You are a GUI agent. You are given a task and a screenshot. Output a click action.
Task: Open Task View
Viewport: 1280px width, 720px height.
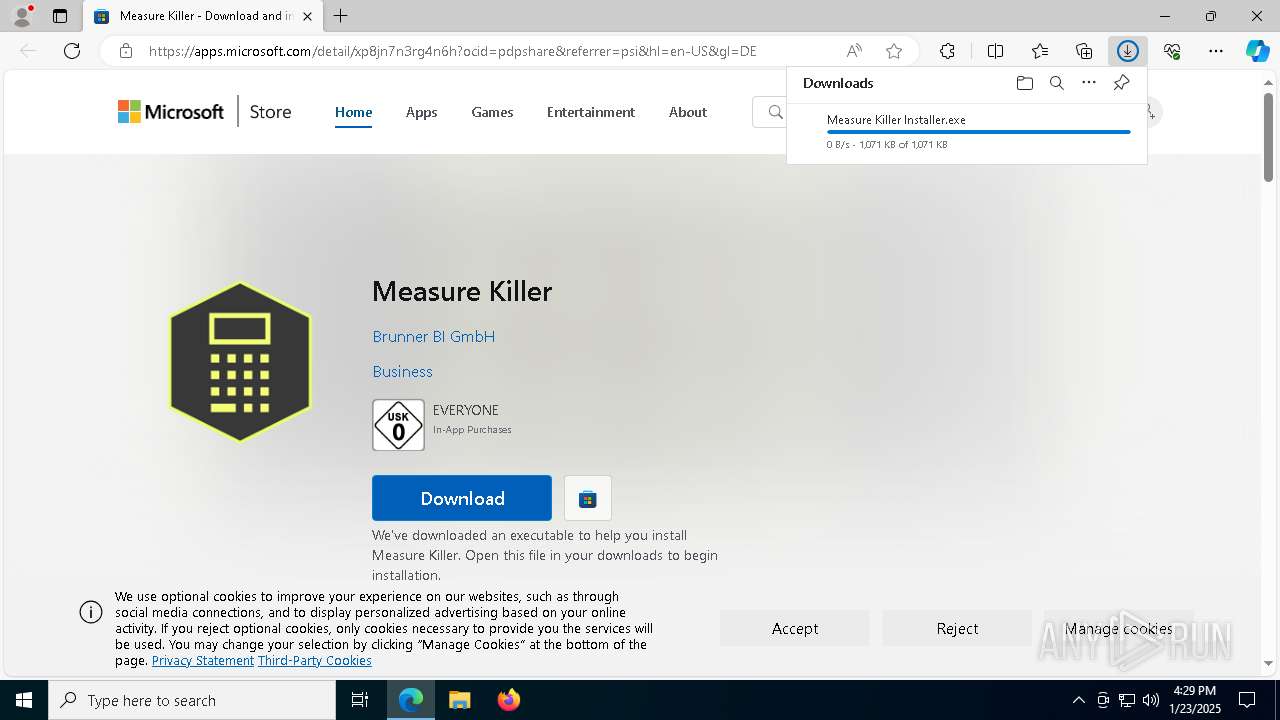(360, 700)
